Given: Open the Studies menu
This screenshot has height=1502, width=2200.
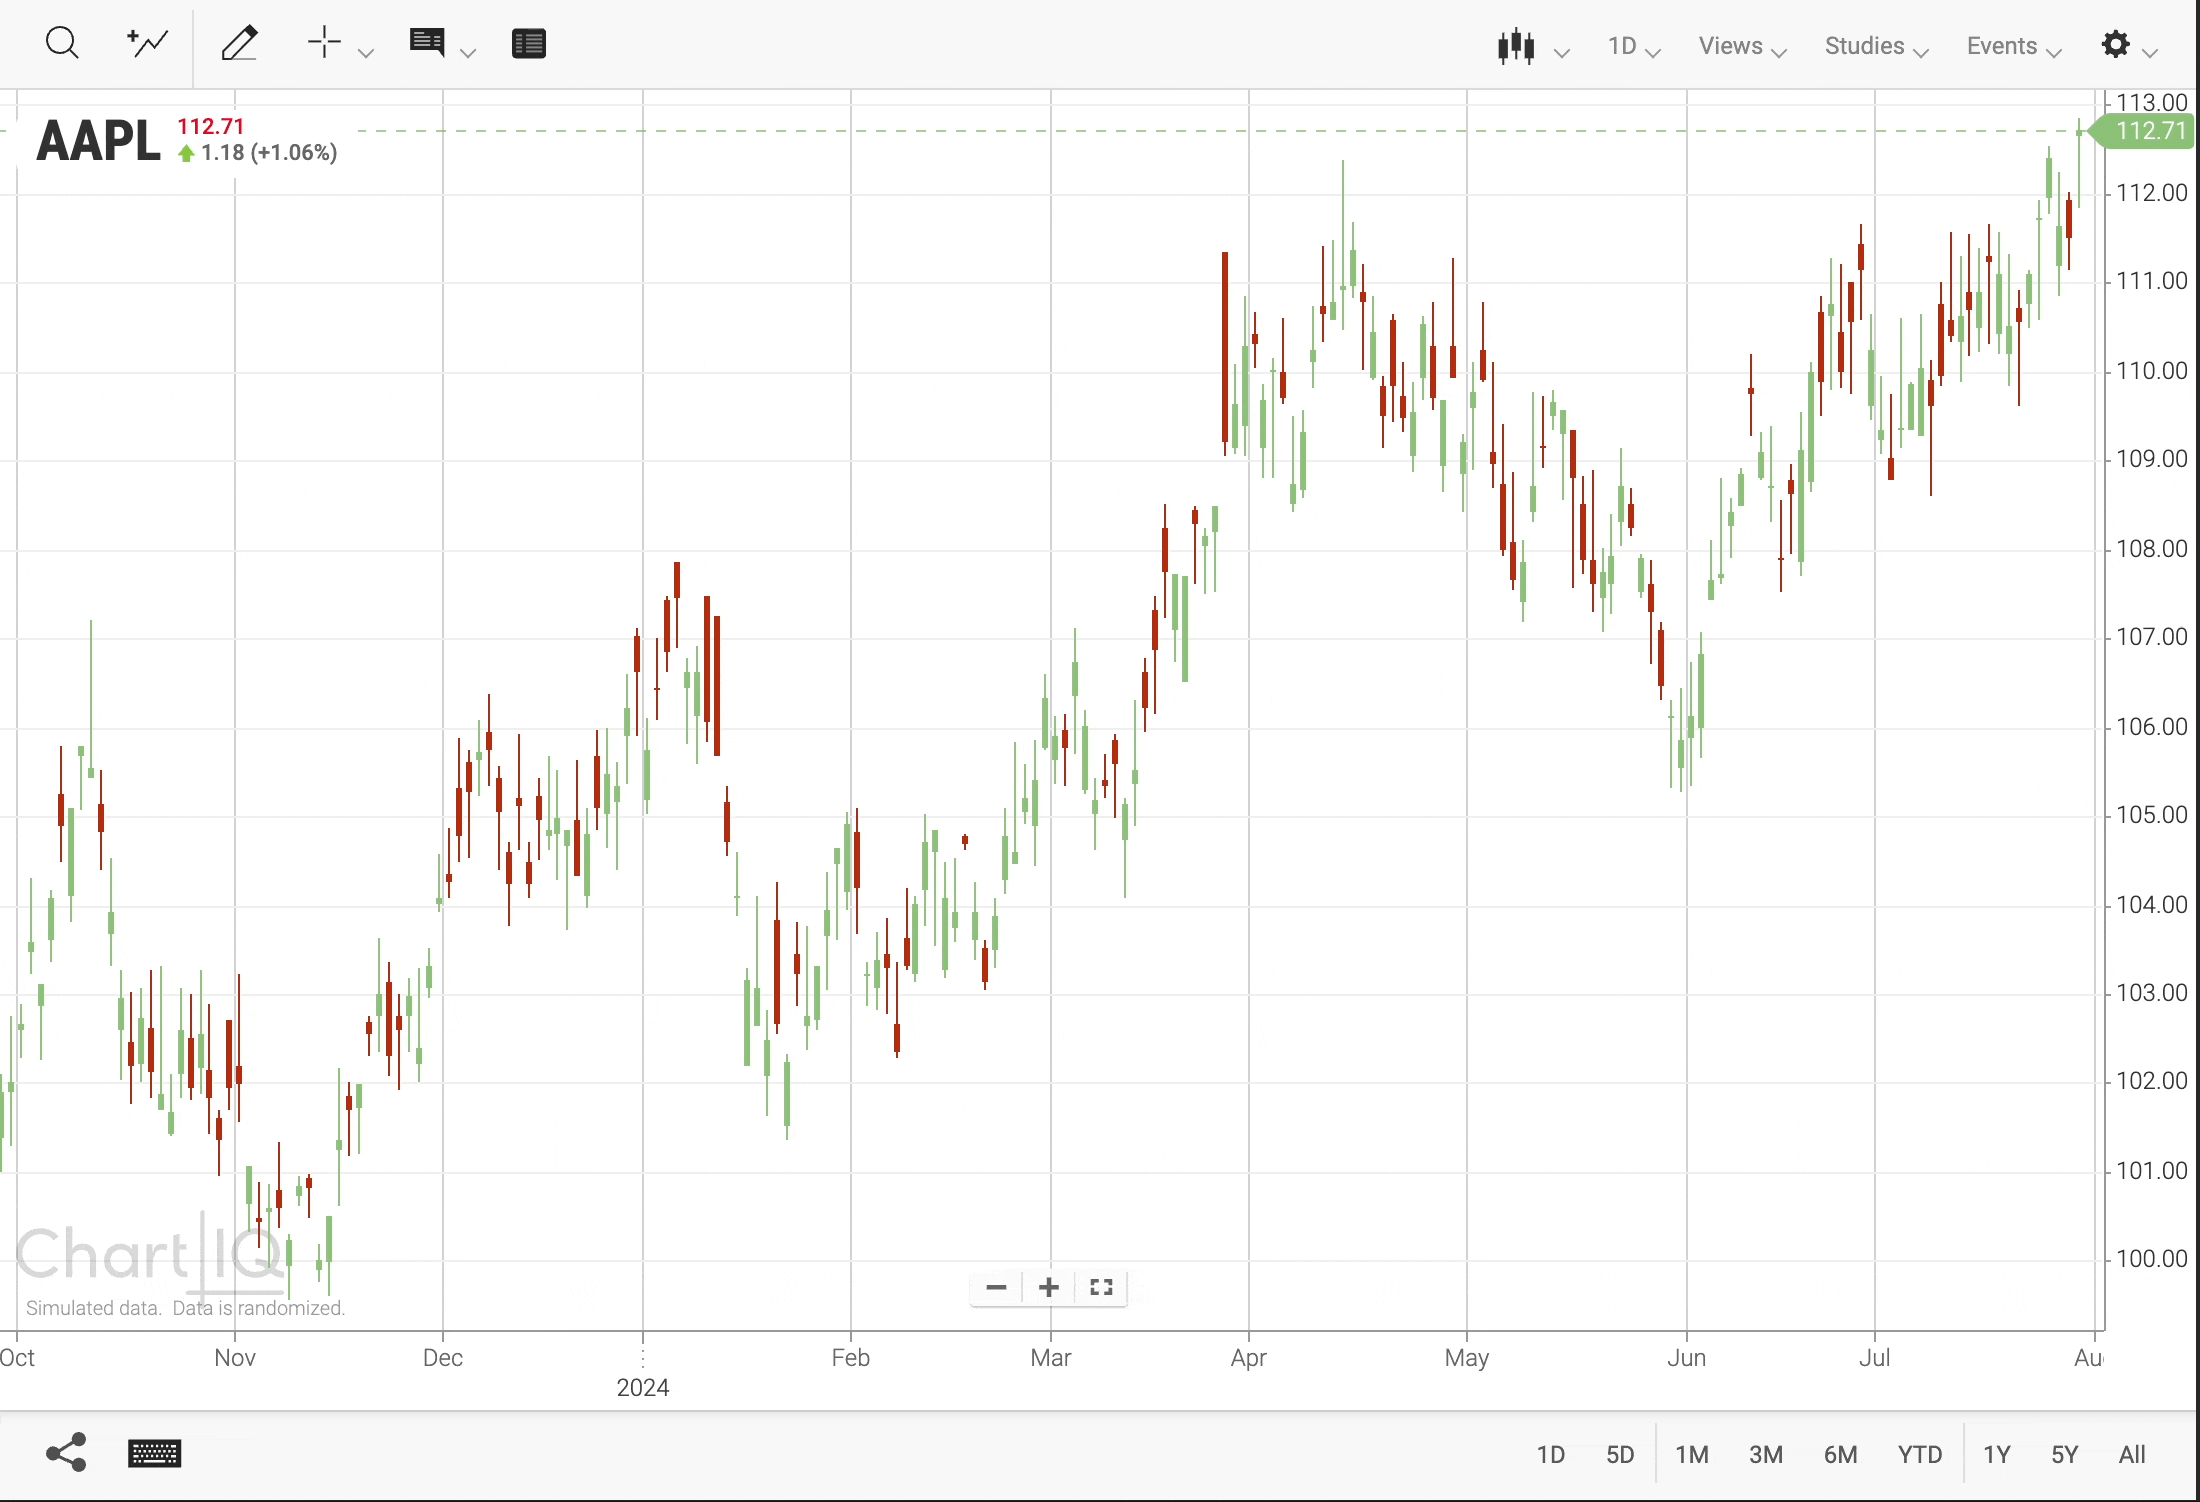Looking at the screenshot, I should pos(1876,46).
